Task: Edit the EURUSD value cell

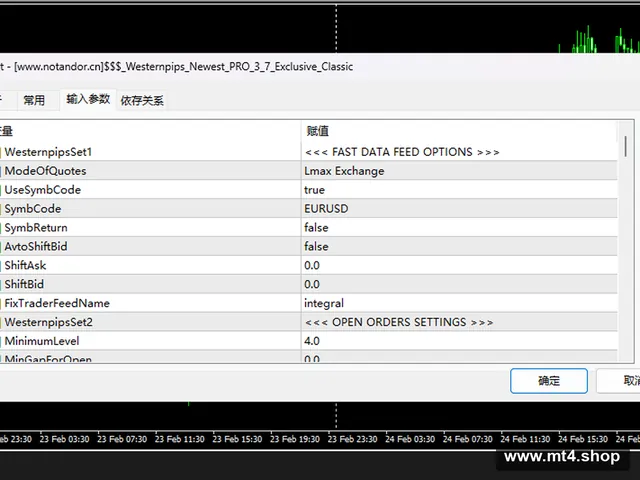Action: click(x=459, y=209)
